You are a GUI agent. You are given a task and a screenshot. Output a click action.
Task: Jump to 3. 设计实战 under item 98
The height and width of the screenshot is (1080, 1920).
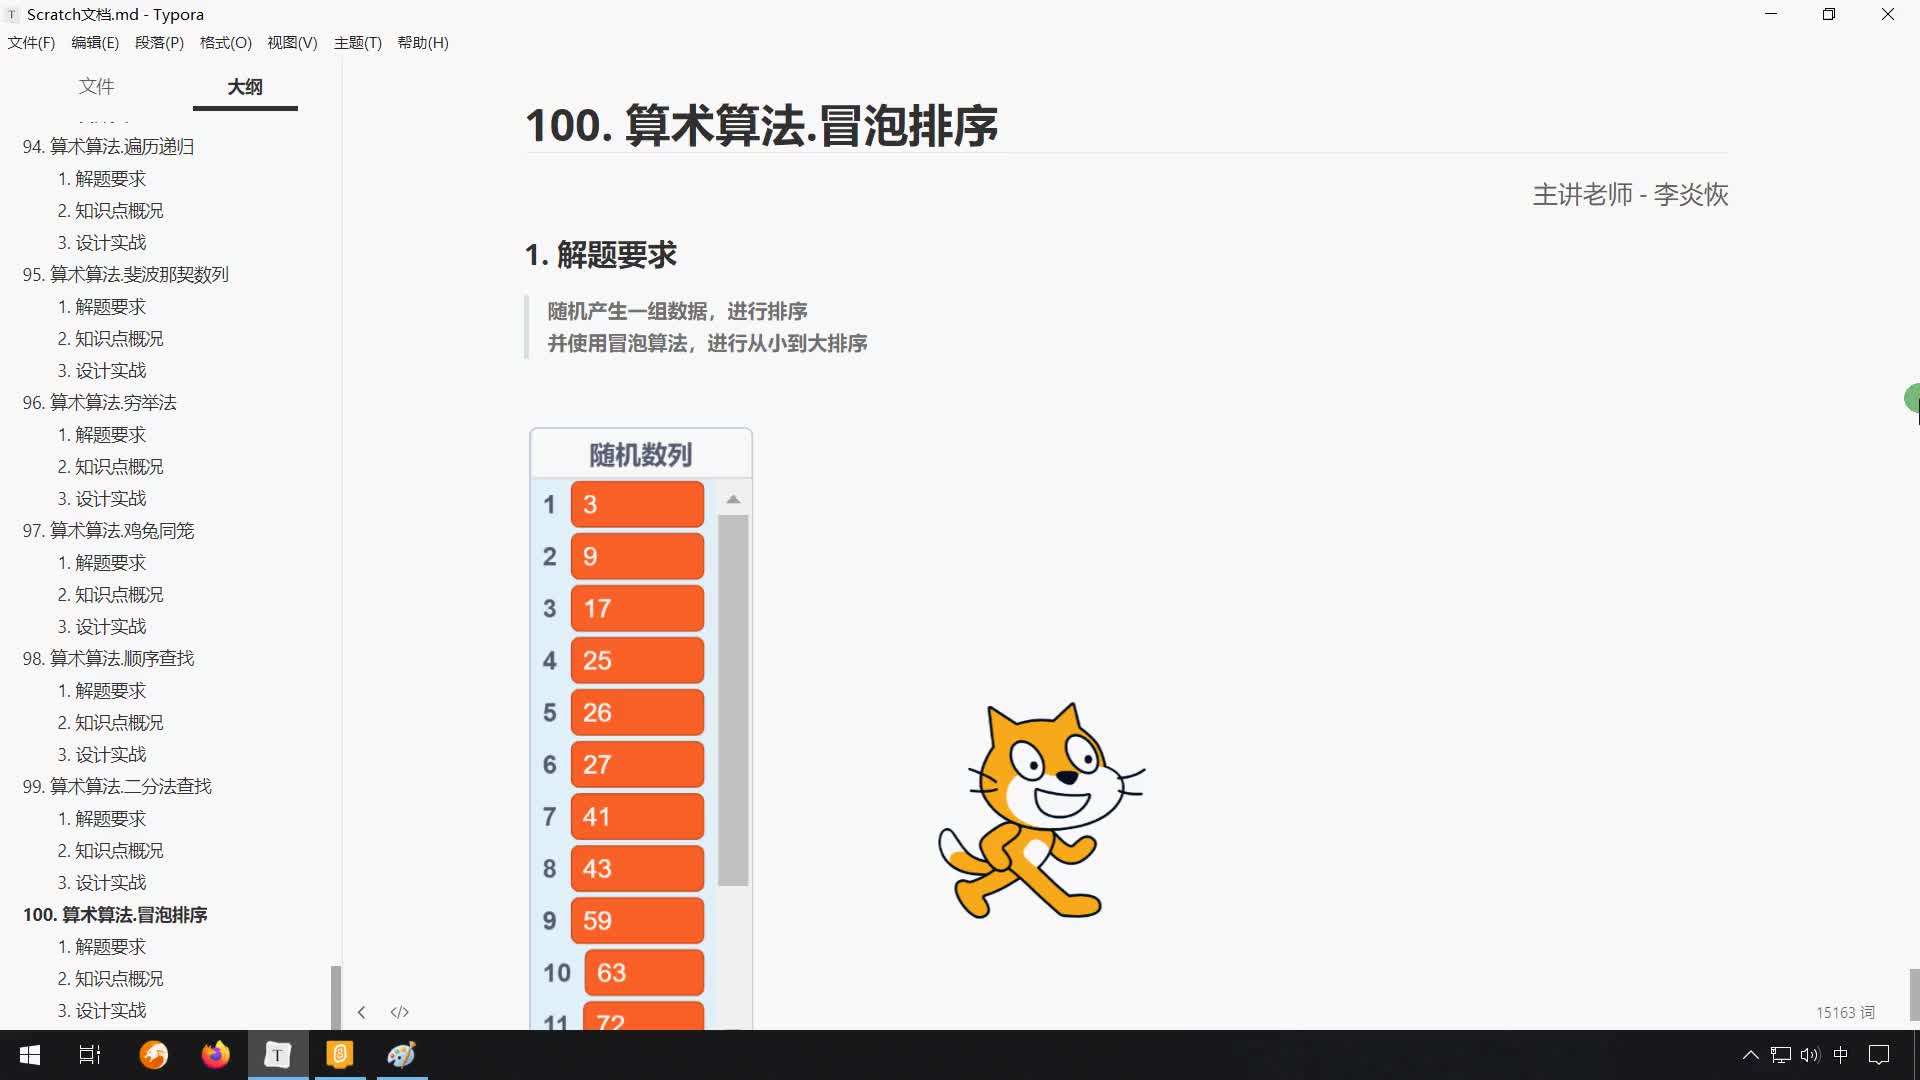click(102, 755)
